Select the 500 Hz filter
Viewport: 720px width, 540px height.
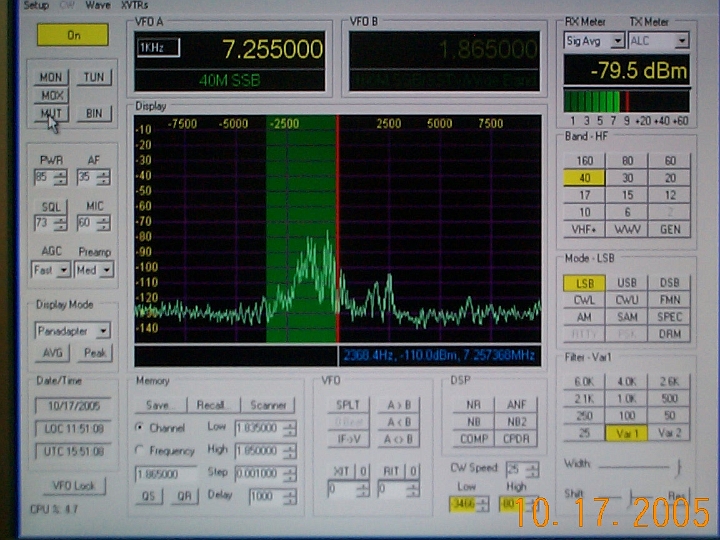670,399
